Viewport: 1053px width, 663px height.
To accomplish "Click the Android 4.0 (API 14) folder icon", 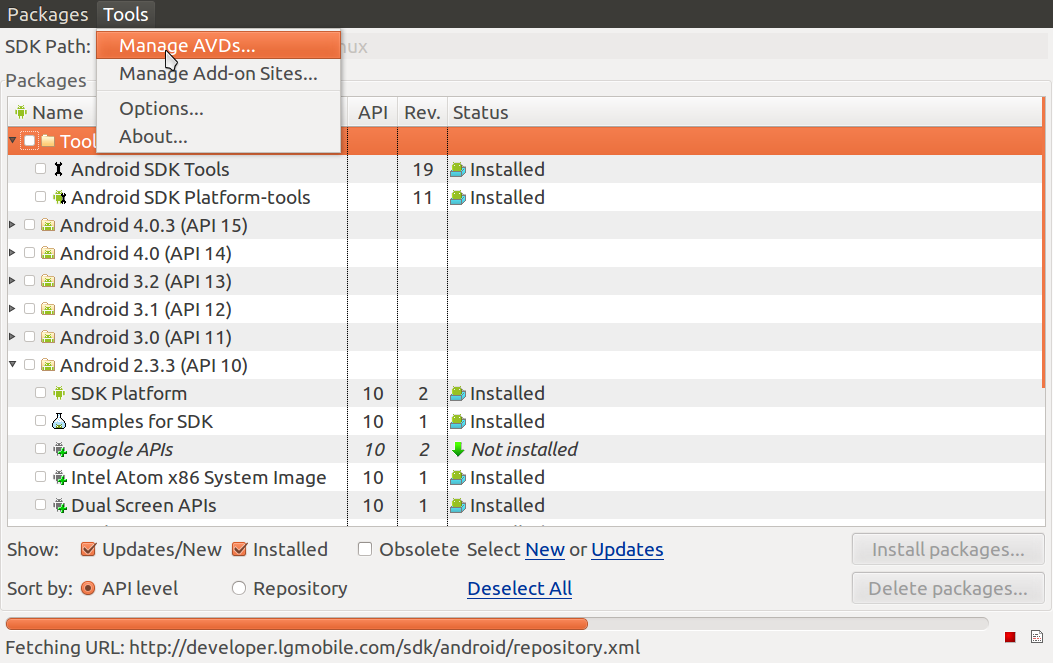I will 48,253.
